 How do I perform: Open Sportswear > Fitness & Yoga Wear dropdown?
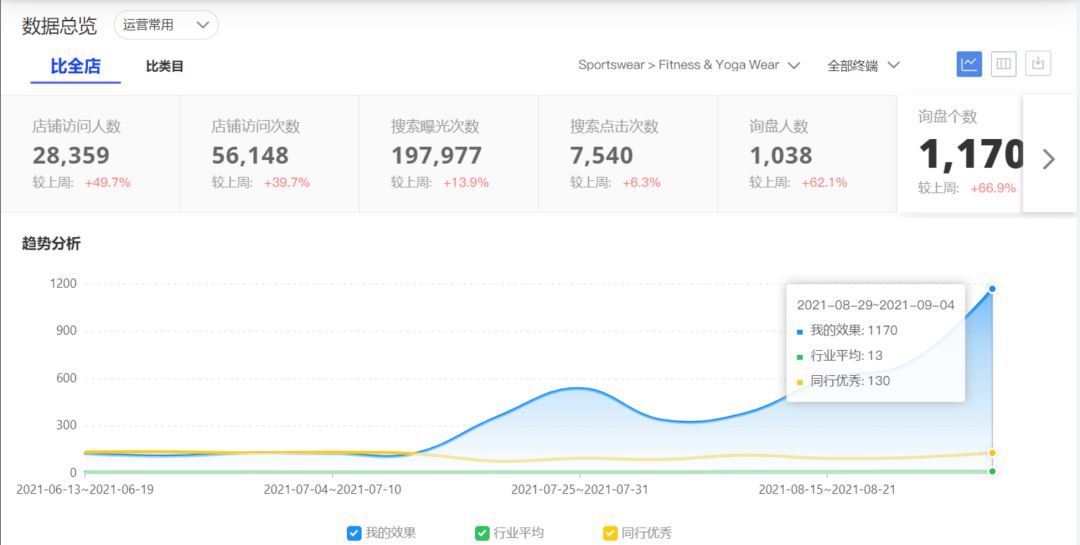(689, 65)
